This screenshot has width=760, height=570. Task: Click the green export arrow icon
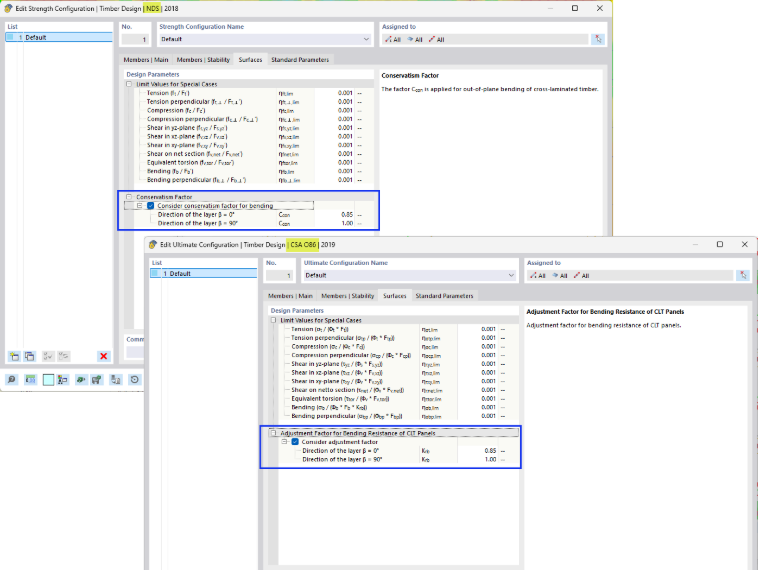[x=81, y=380]
